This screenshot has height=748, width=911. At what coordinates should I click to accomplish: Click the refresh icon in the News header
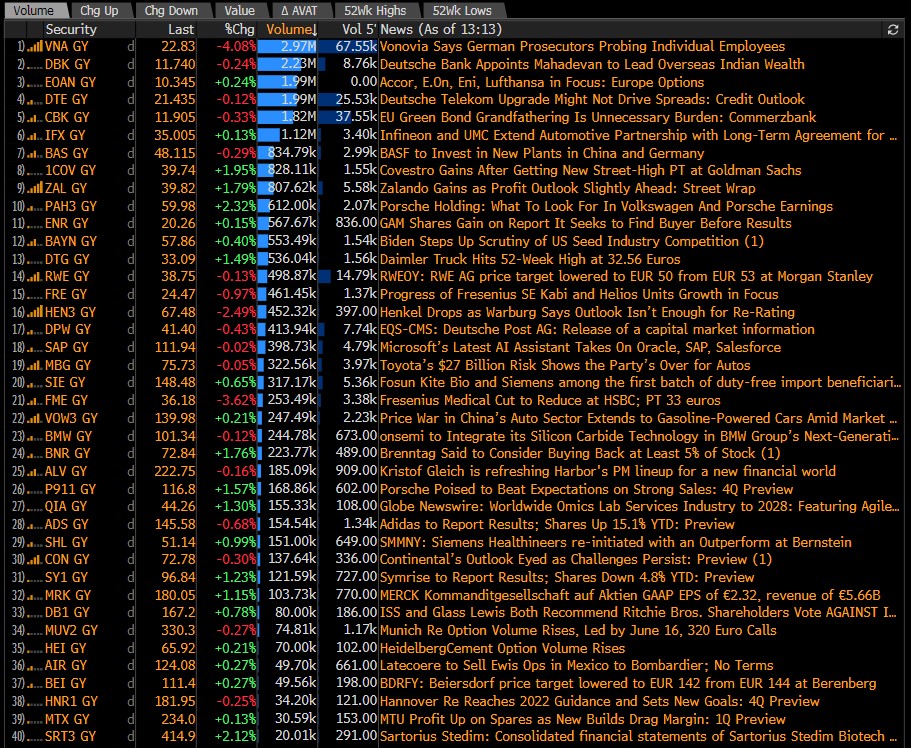892,30
